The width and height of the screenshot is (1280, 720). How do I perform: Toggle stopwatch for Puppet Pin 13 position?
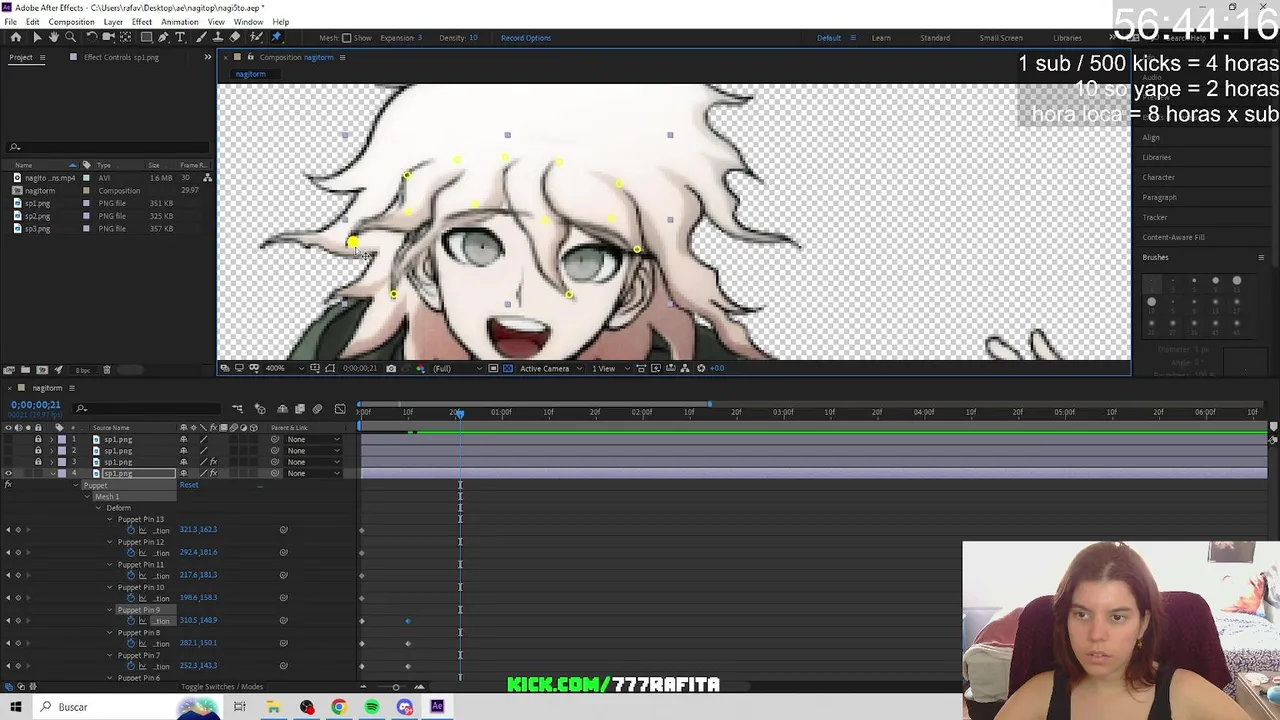[x=131, y=530]
